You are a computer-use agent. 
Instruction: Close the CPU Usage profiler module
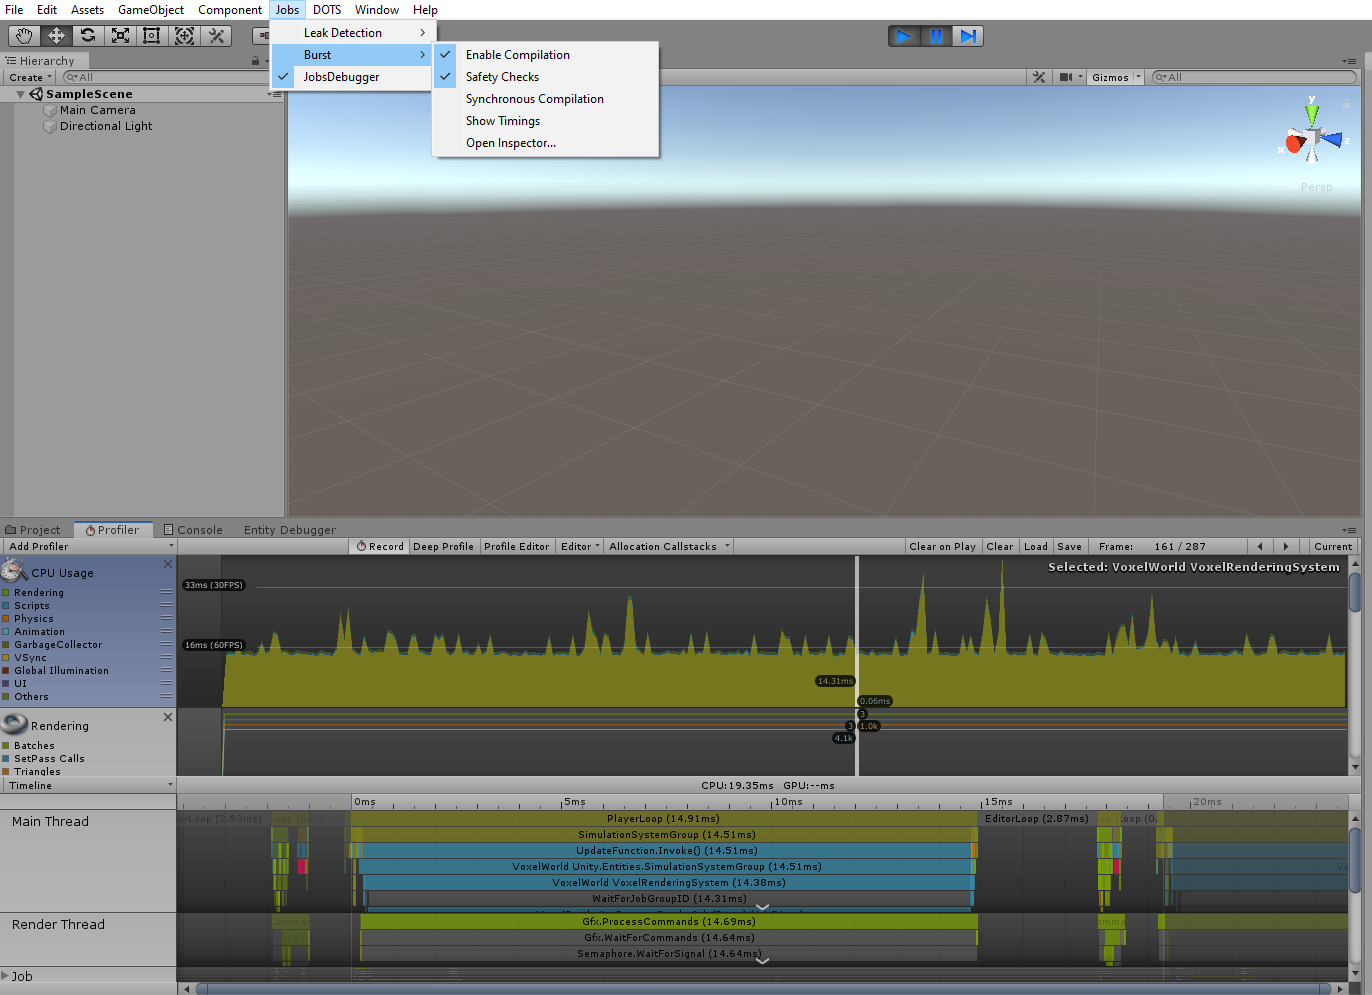[168, 565]
